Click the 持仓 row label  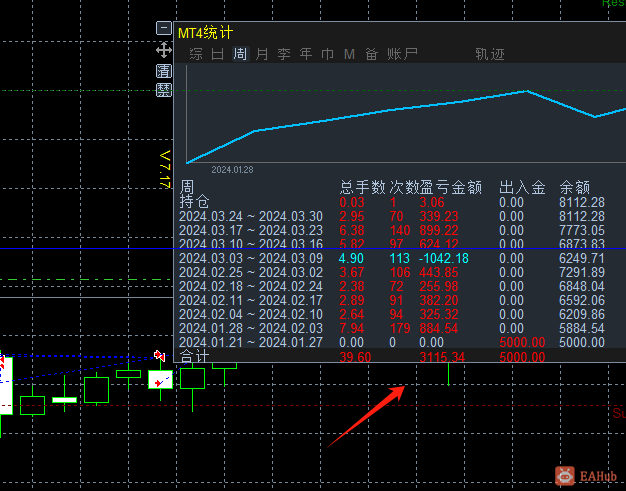coord(194,202)
